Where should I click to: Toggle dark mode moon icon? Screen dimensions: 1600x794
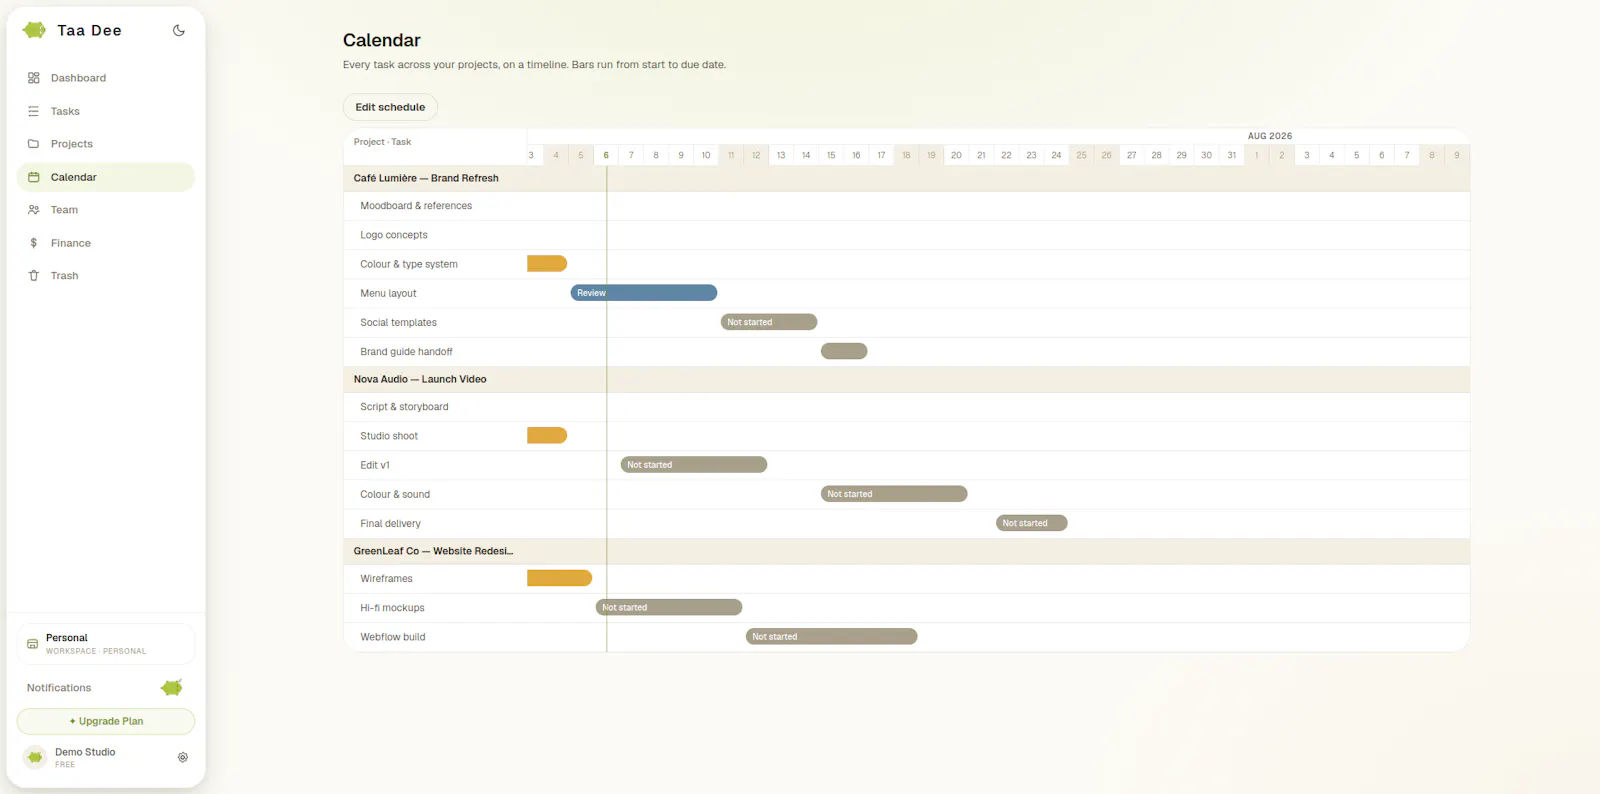point(179,30)
